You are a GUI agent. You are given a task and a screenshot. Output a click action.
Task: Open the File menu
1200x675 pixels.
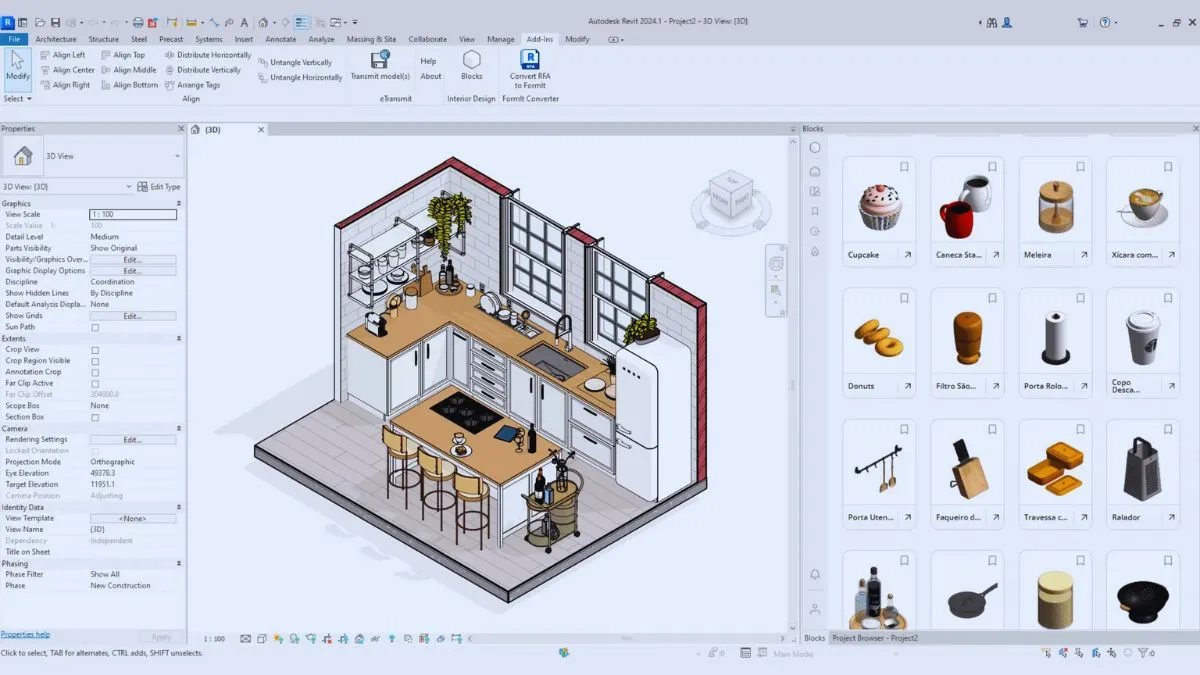(x=15, y=39)
